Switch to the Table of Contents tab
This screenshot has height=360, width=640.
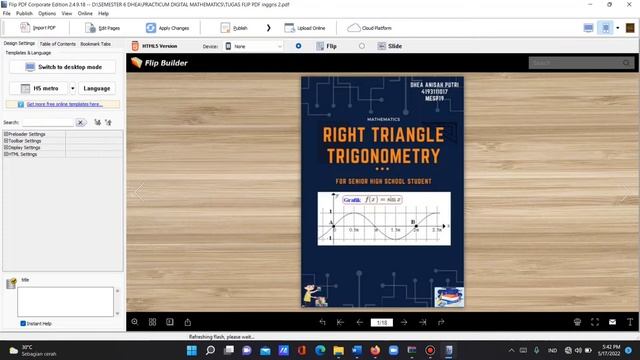coord(58,44)
